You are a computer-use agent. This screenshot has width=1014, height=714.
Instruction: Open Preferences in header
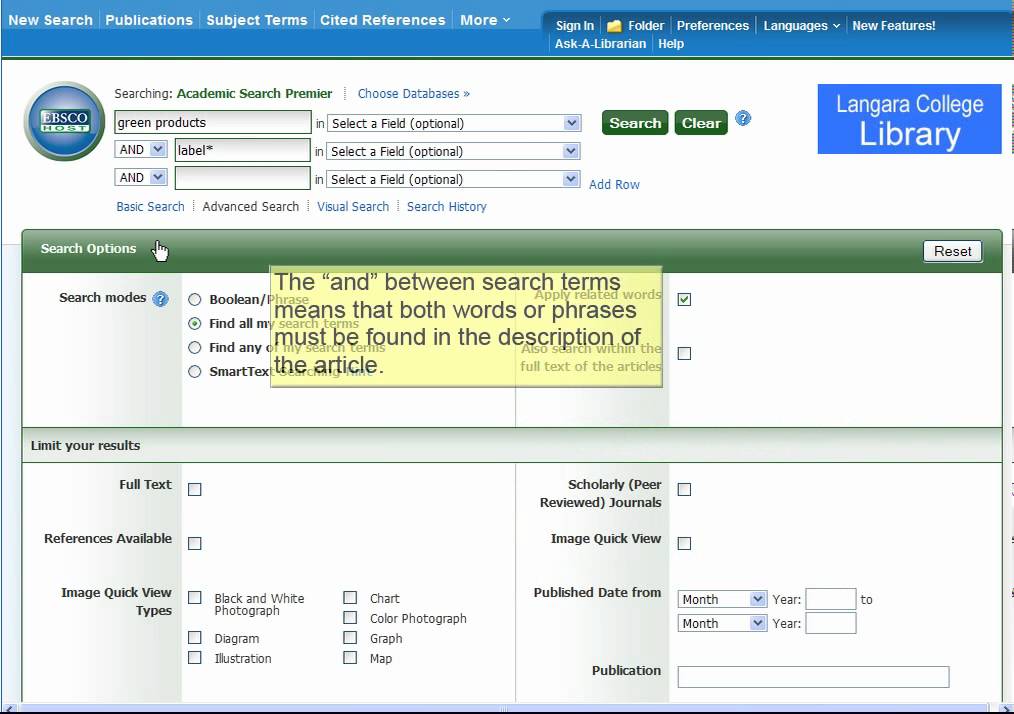click(713, 26)
